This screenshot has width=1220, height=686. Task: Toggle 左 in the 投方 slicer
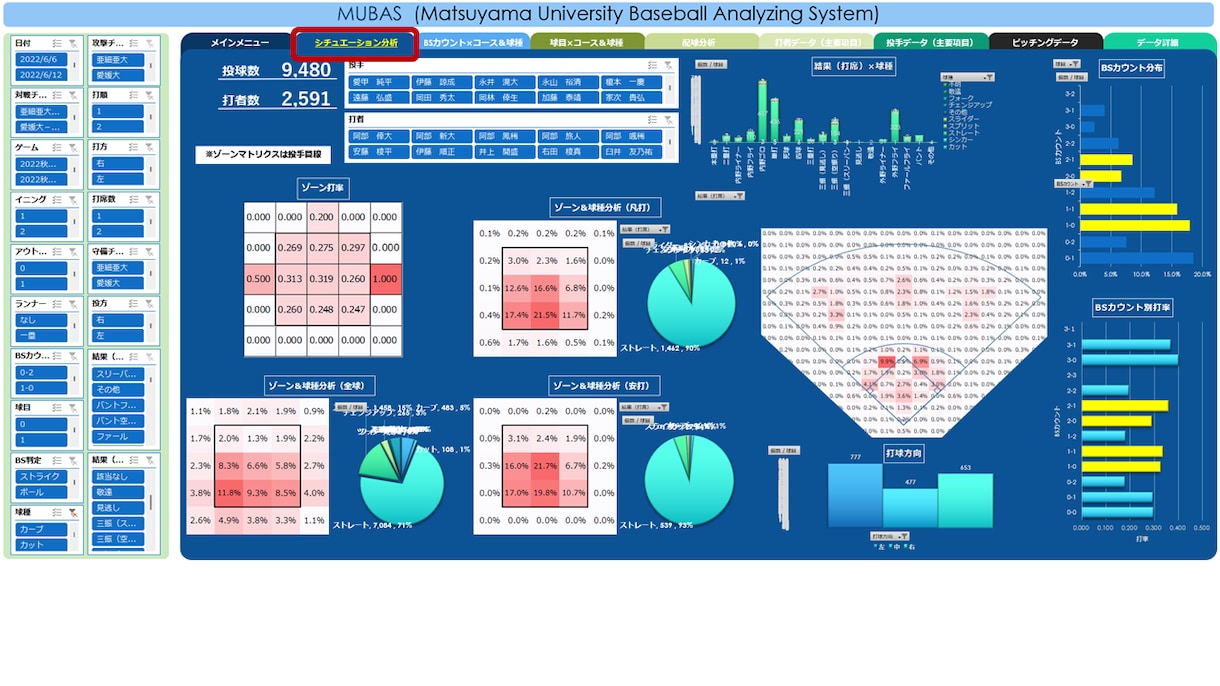click(119, 336)
